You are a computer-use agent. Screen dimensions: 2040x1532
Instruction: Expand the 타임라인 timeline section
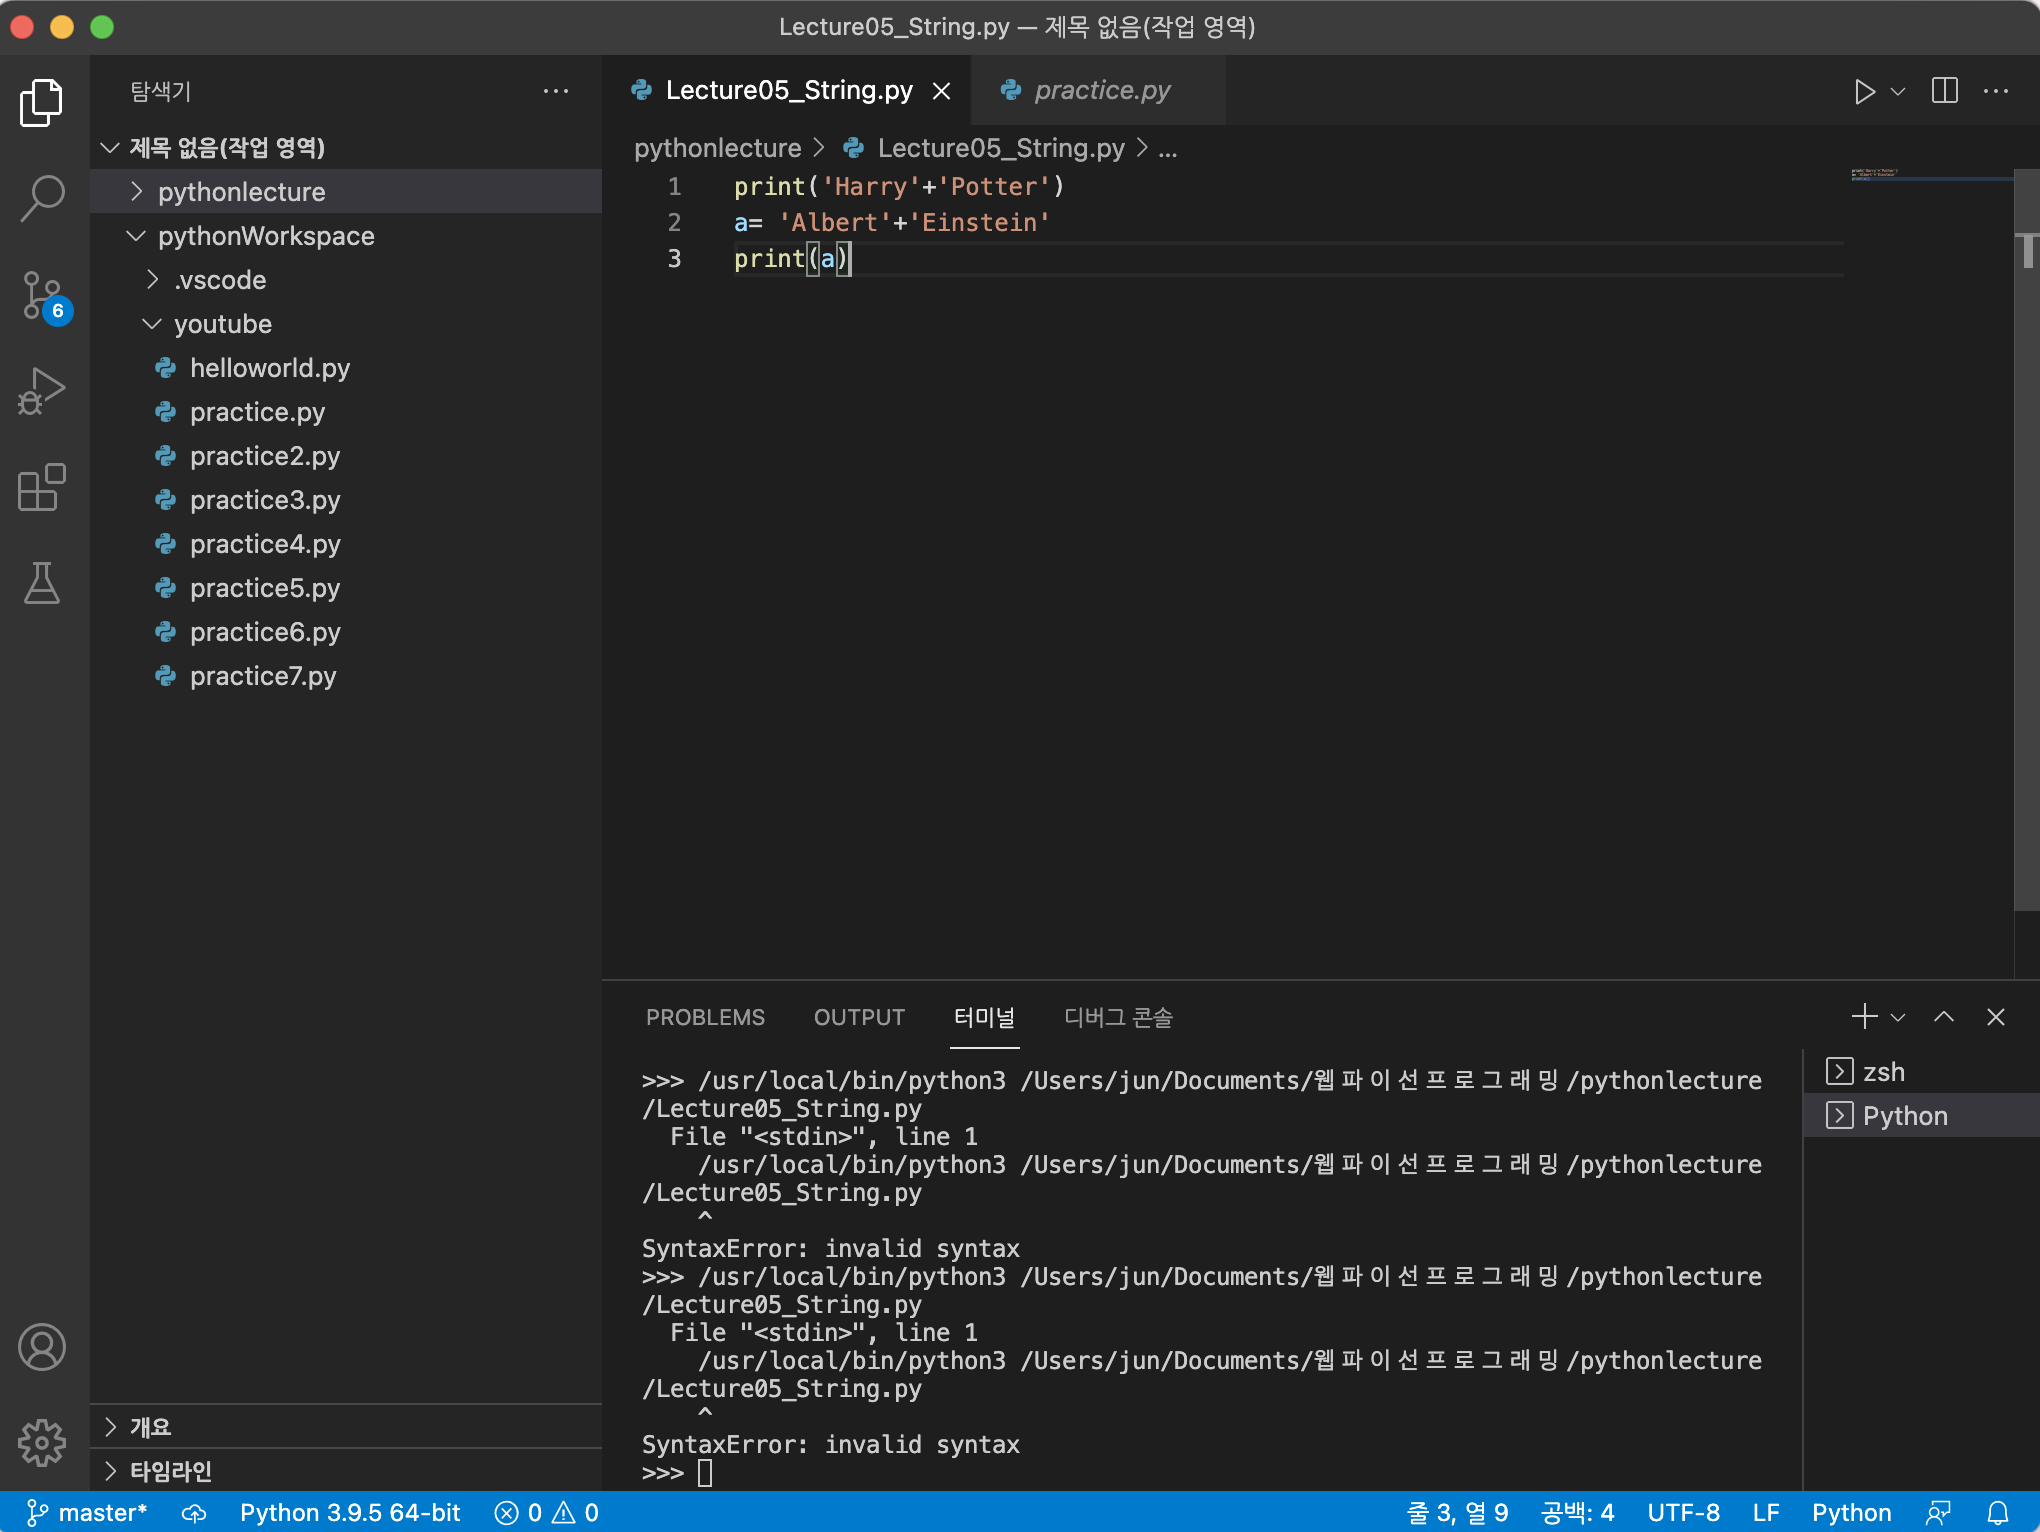pyautogui.click(x=346, y=1471)
